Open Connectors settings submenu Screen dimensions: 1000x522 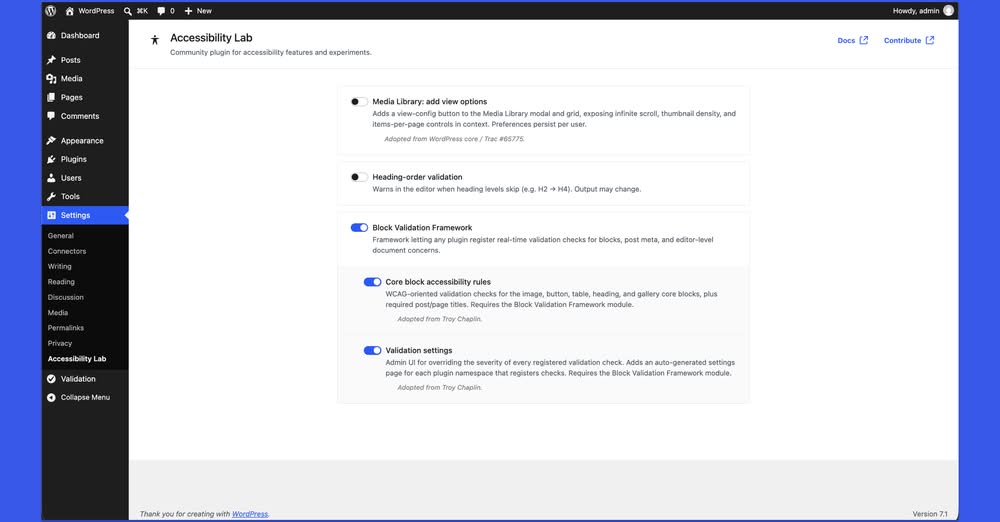(x=67, y=251)
